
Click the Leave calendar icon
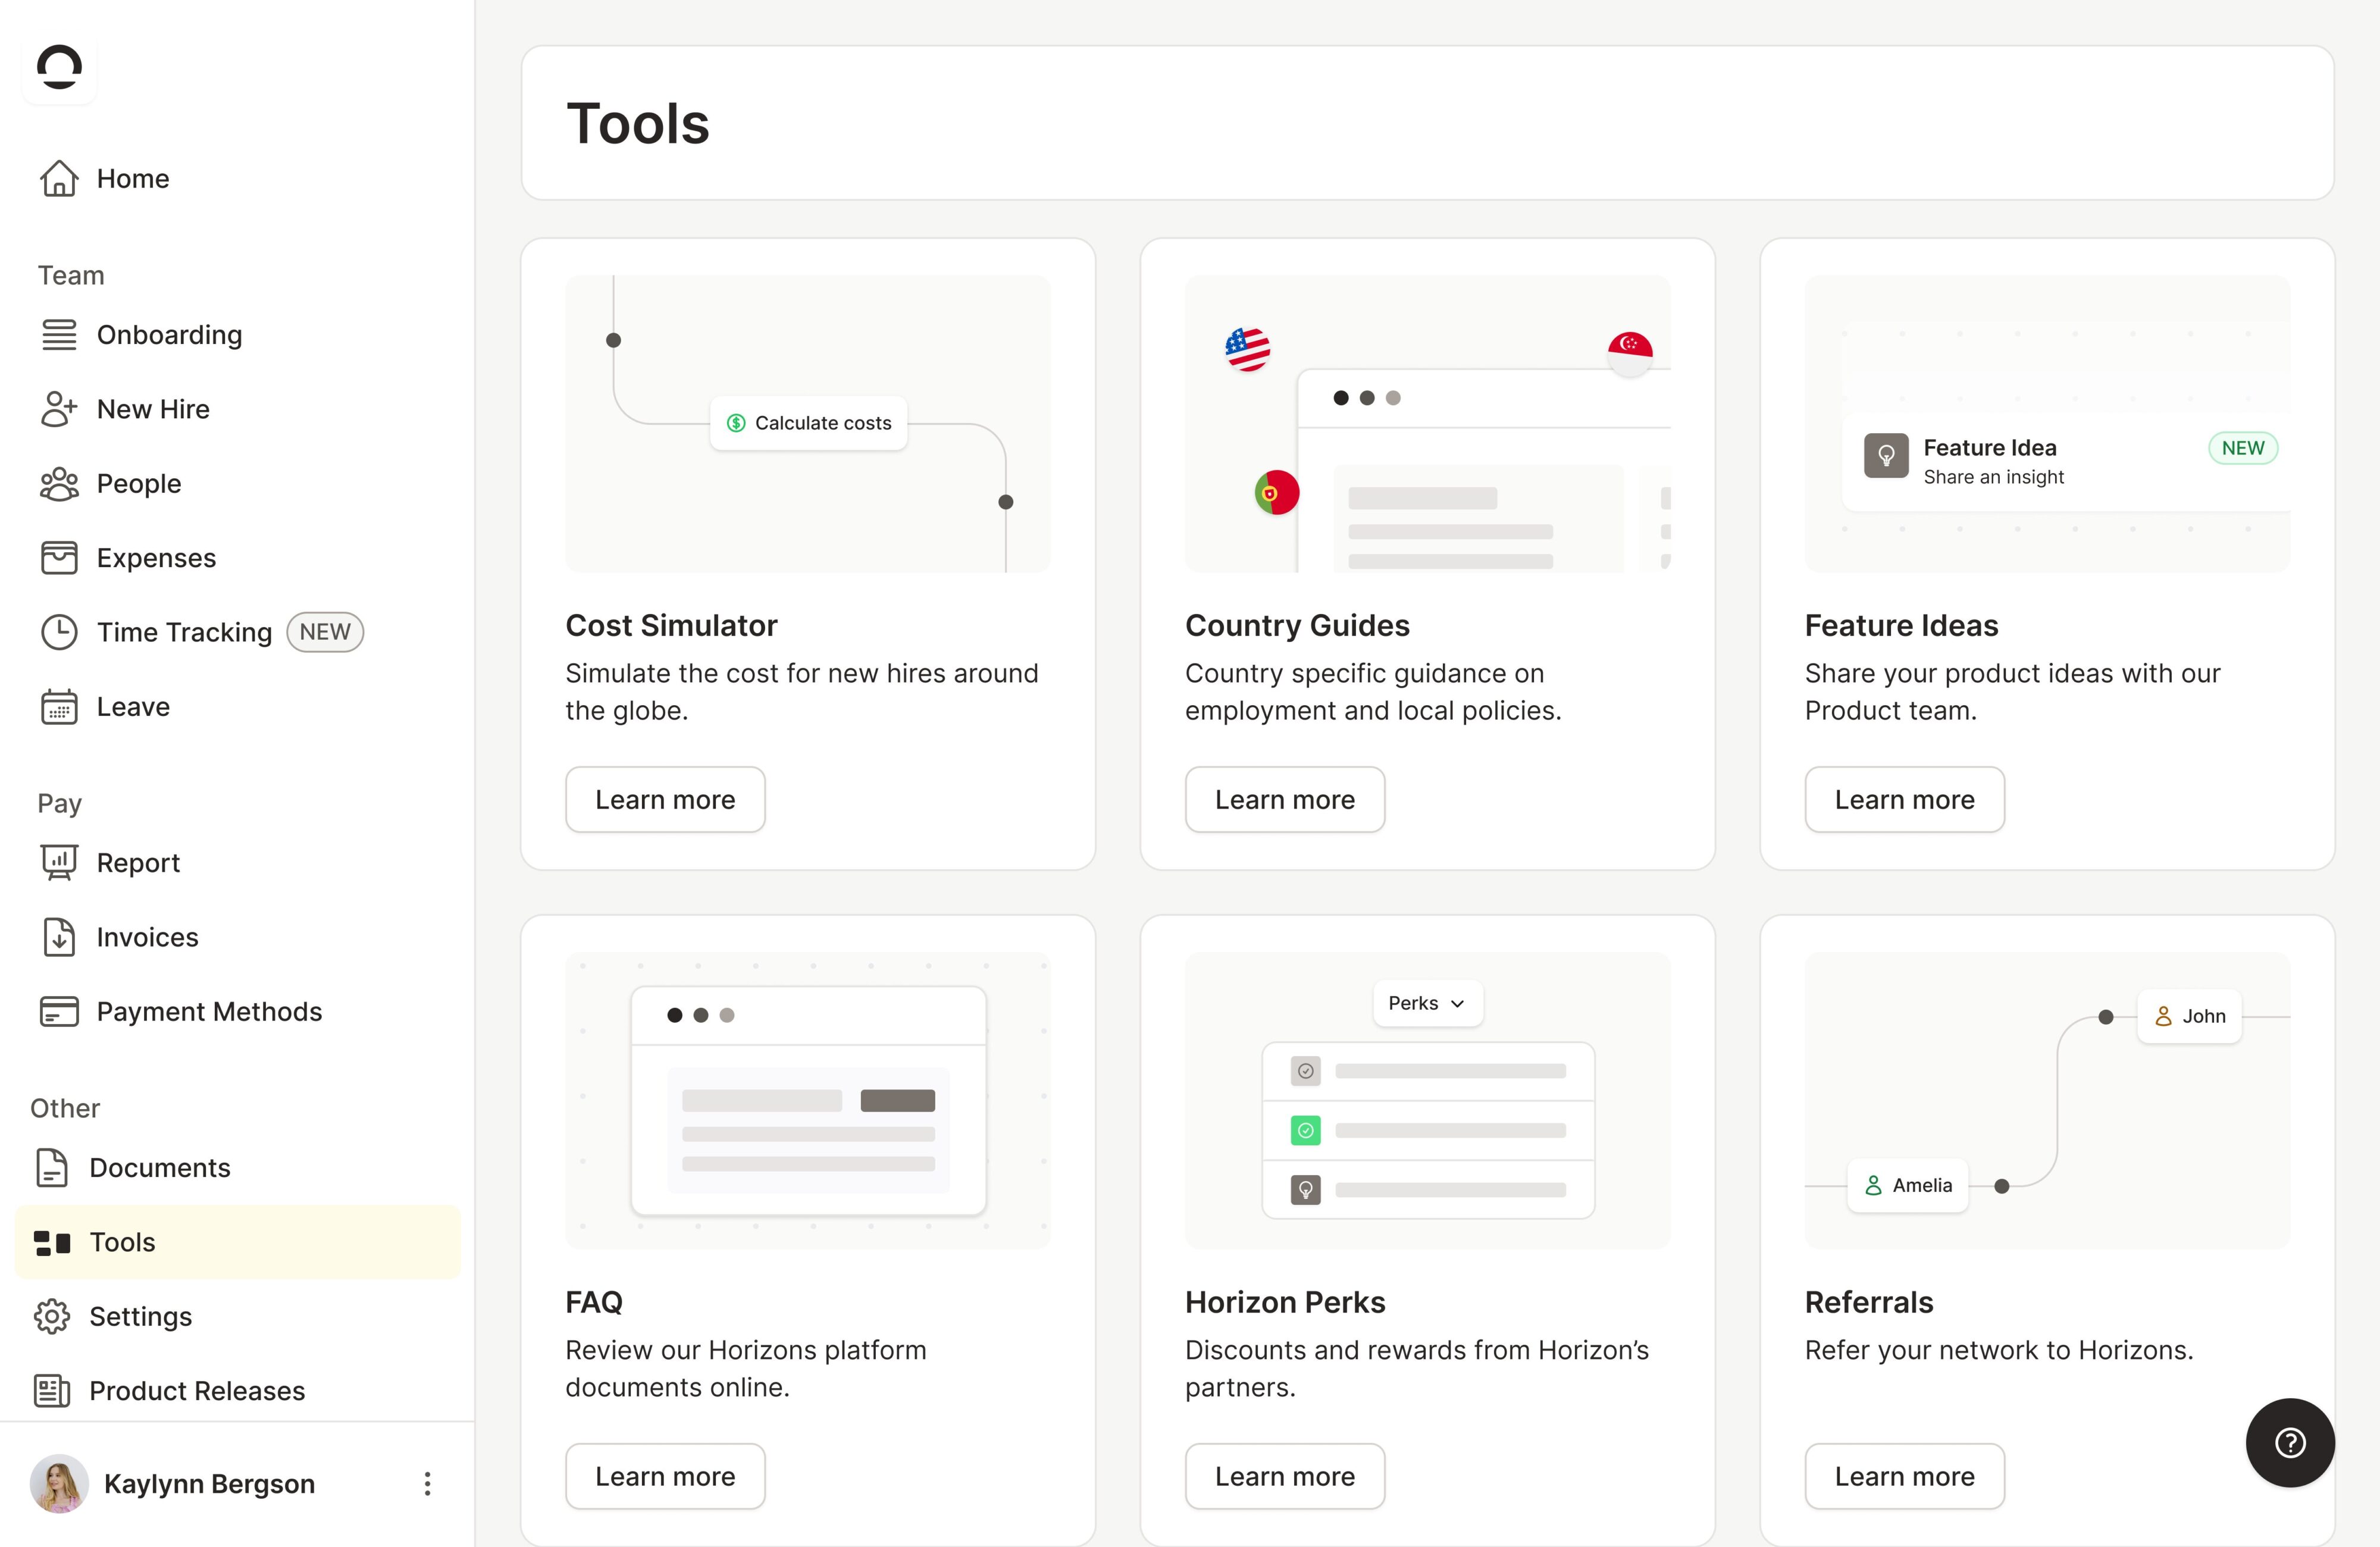coord(59,707)
